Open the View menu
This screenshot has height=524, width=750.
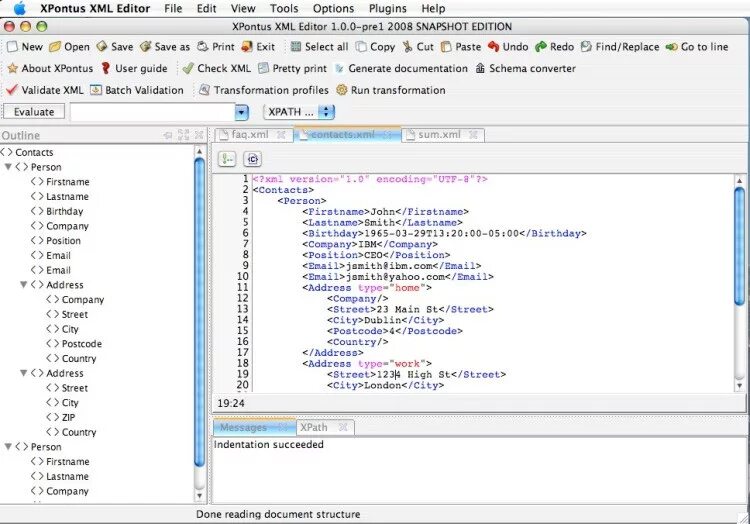click(x=243, y=9)
